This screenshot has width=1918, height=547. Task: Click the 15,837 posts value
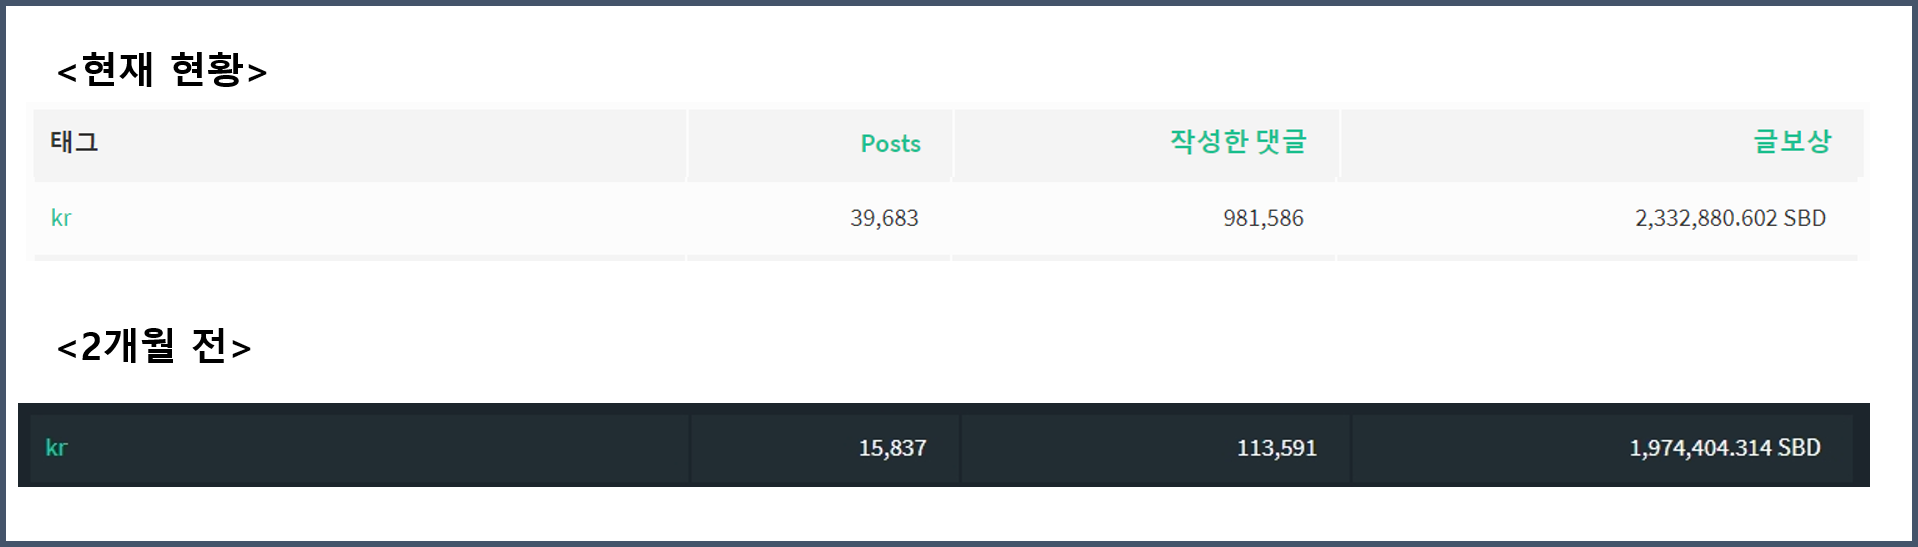click(x=892, y=448)
